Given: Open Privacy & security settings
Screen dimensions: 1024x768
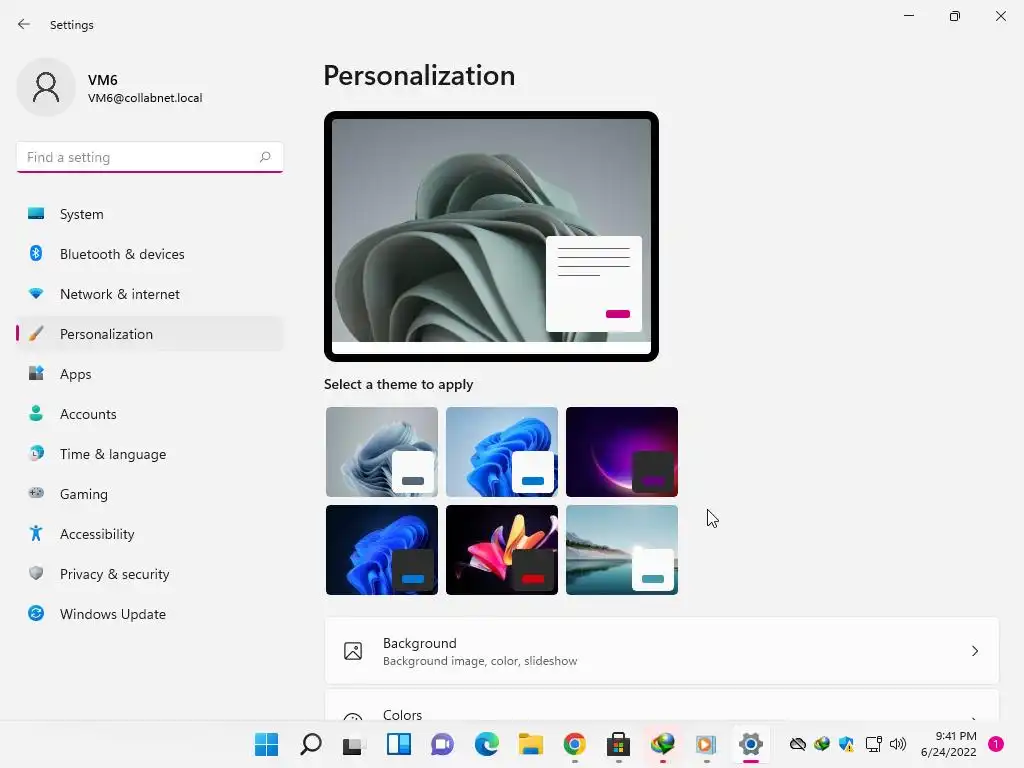Looking at the screenshot, I should (150, 574).
